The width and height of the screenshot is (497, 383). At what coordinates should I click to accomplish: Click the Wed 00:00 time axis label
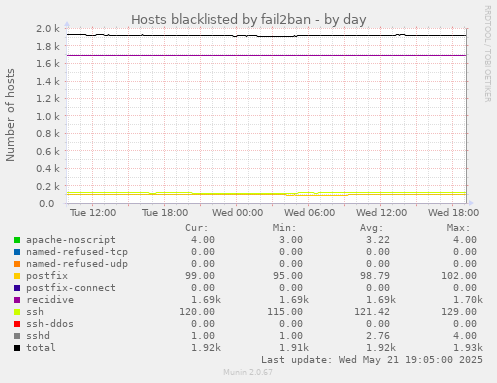(x=237, y=213)
